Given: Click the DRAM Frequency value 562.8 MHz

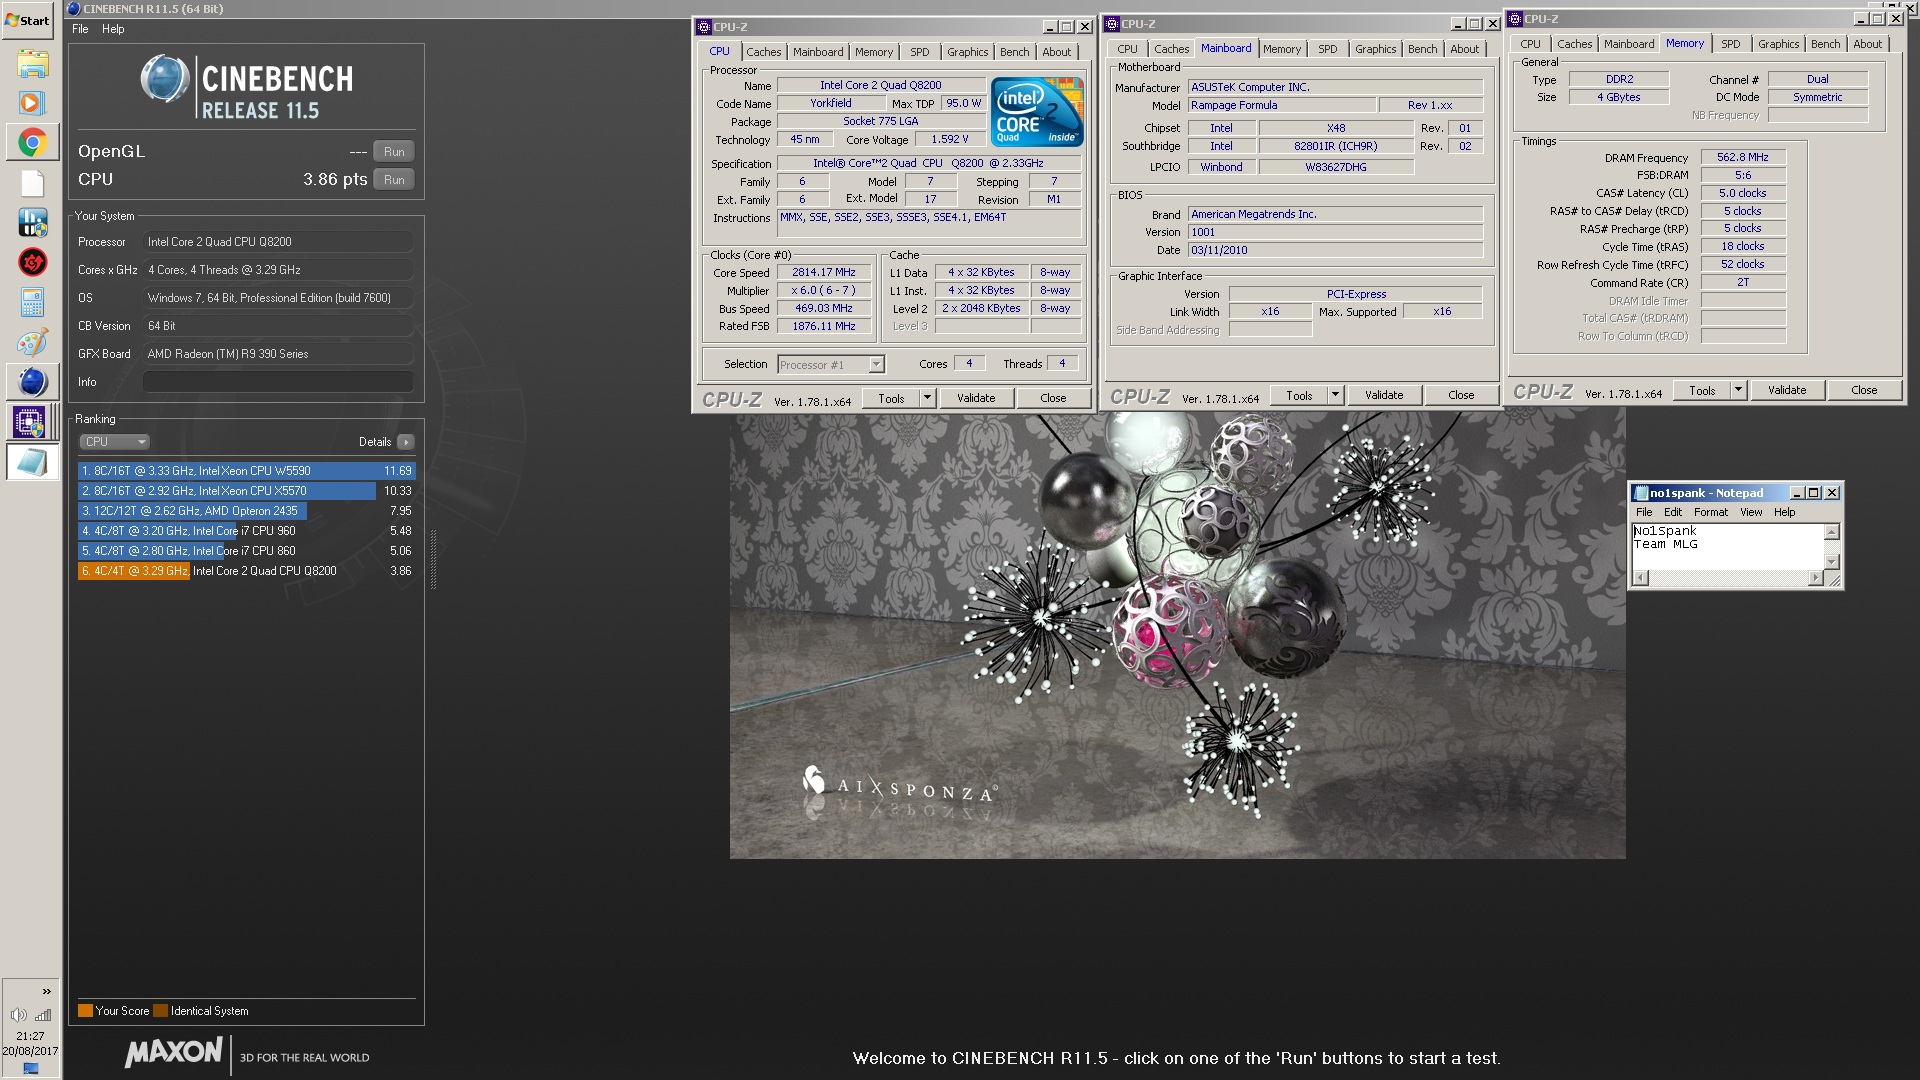Looking at the screenshot, I should point(1743,157).
